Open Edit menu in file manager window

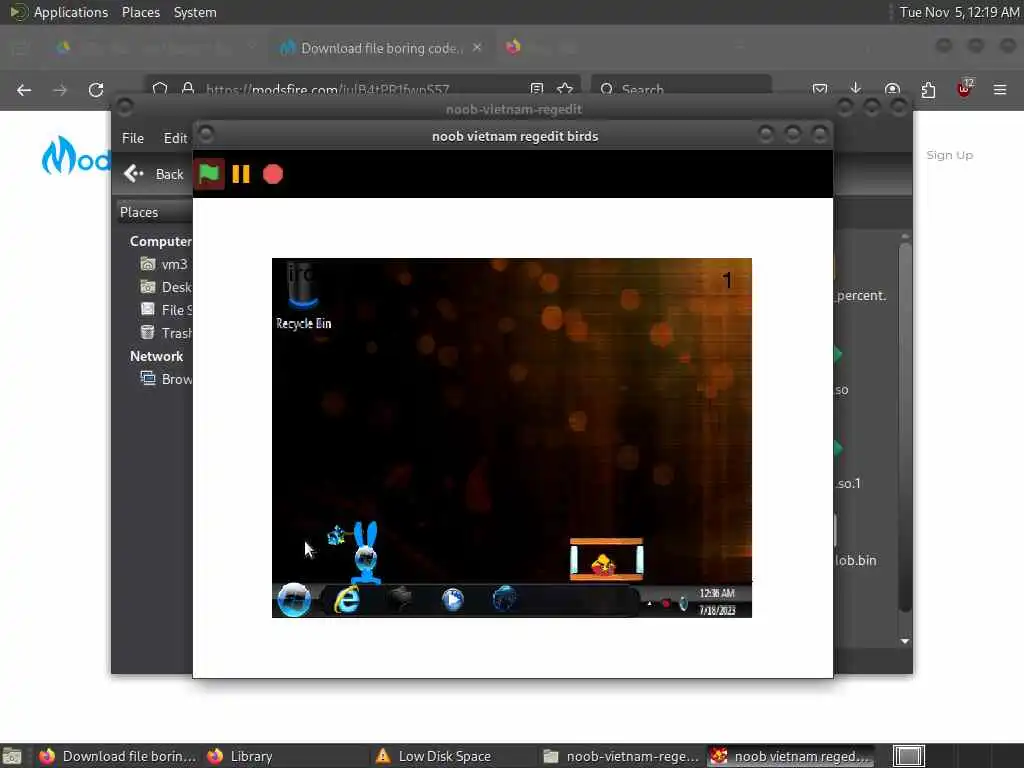[x=174, y=138]
